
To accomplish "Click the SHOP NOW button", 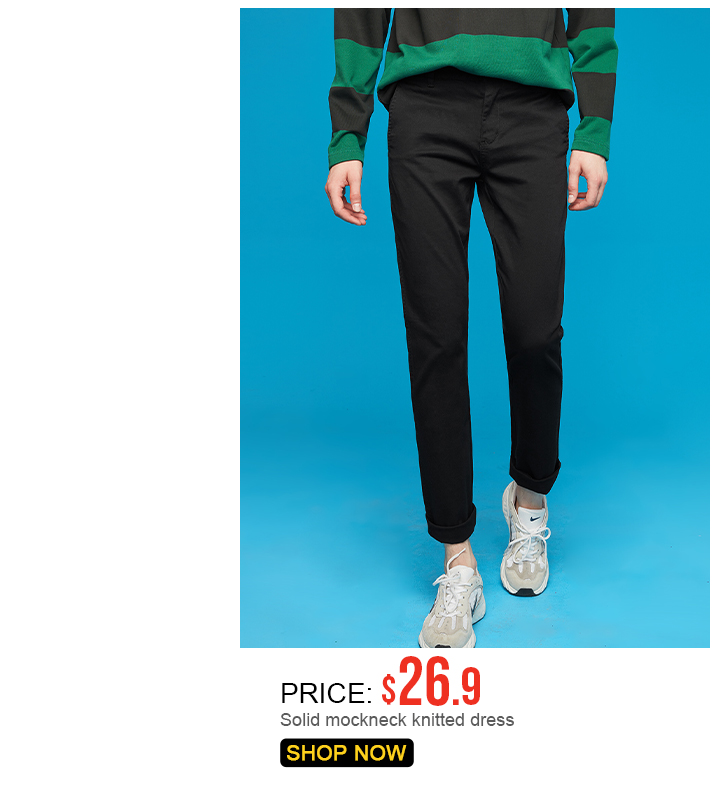I will coord(347,753).
